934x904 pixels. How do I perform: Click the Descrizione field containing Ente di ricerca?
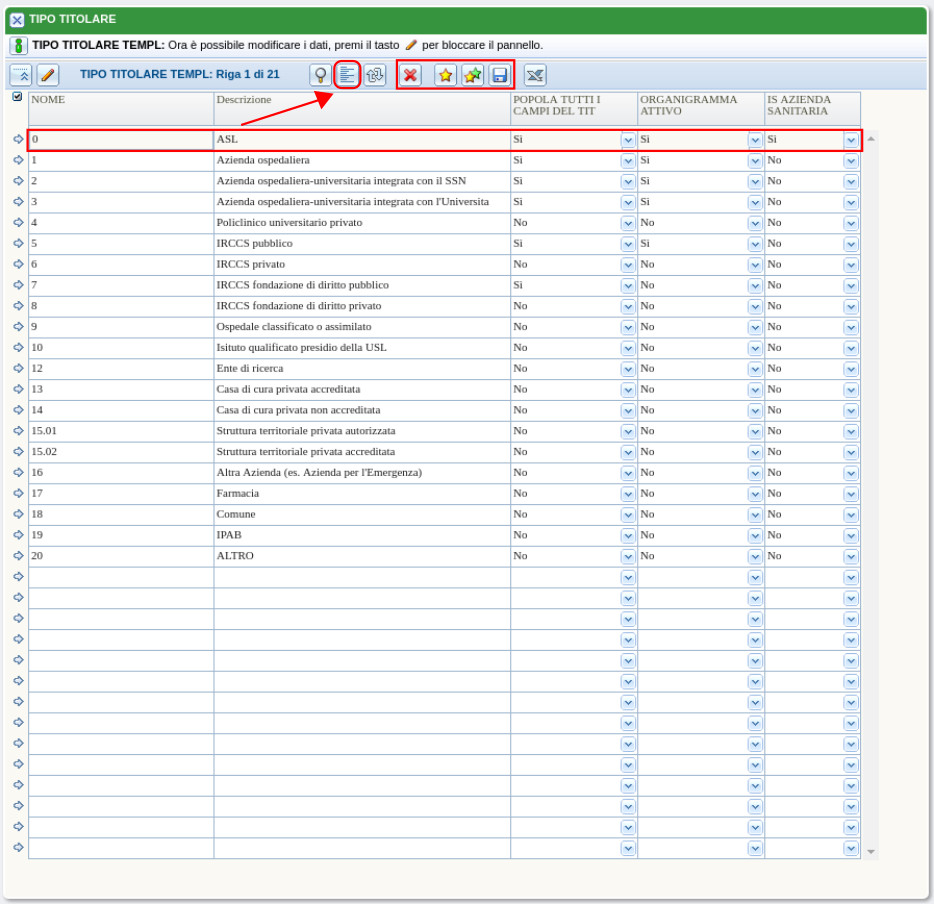(361, 368)
